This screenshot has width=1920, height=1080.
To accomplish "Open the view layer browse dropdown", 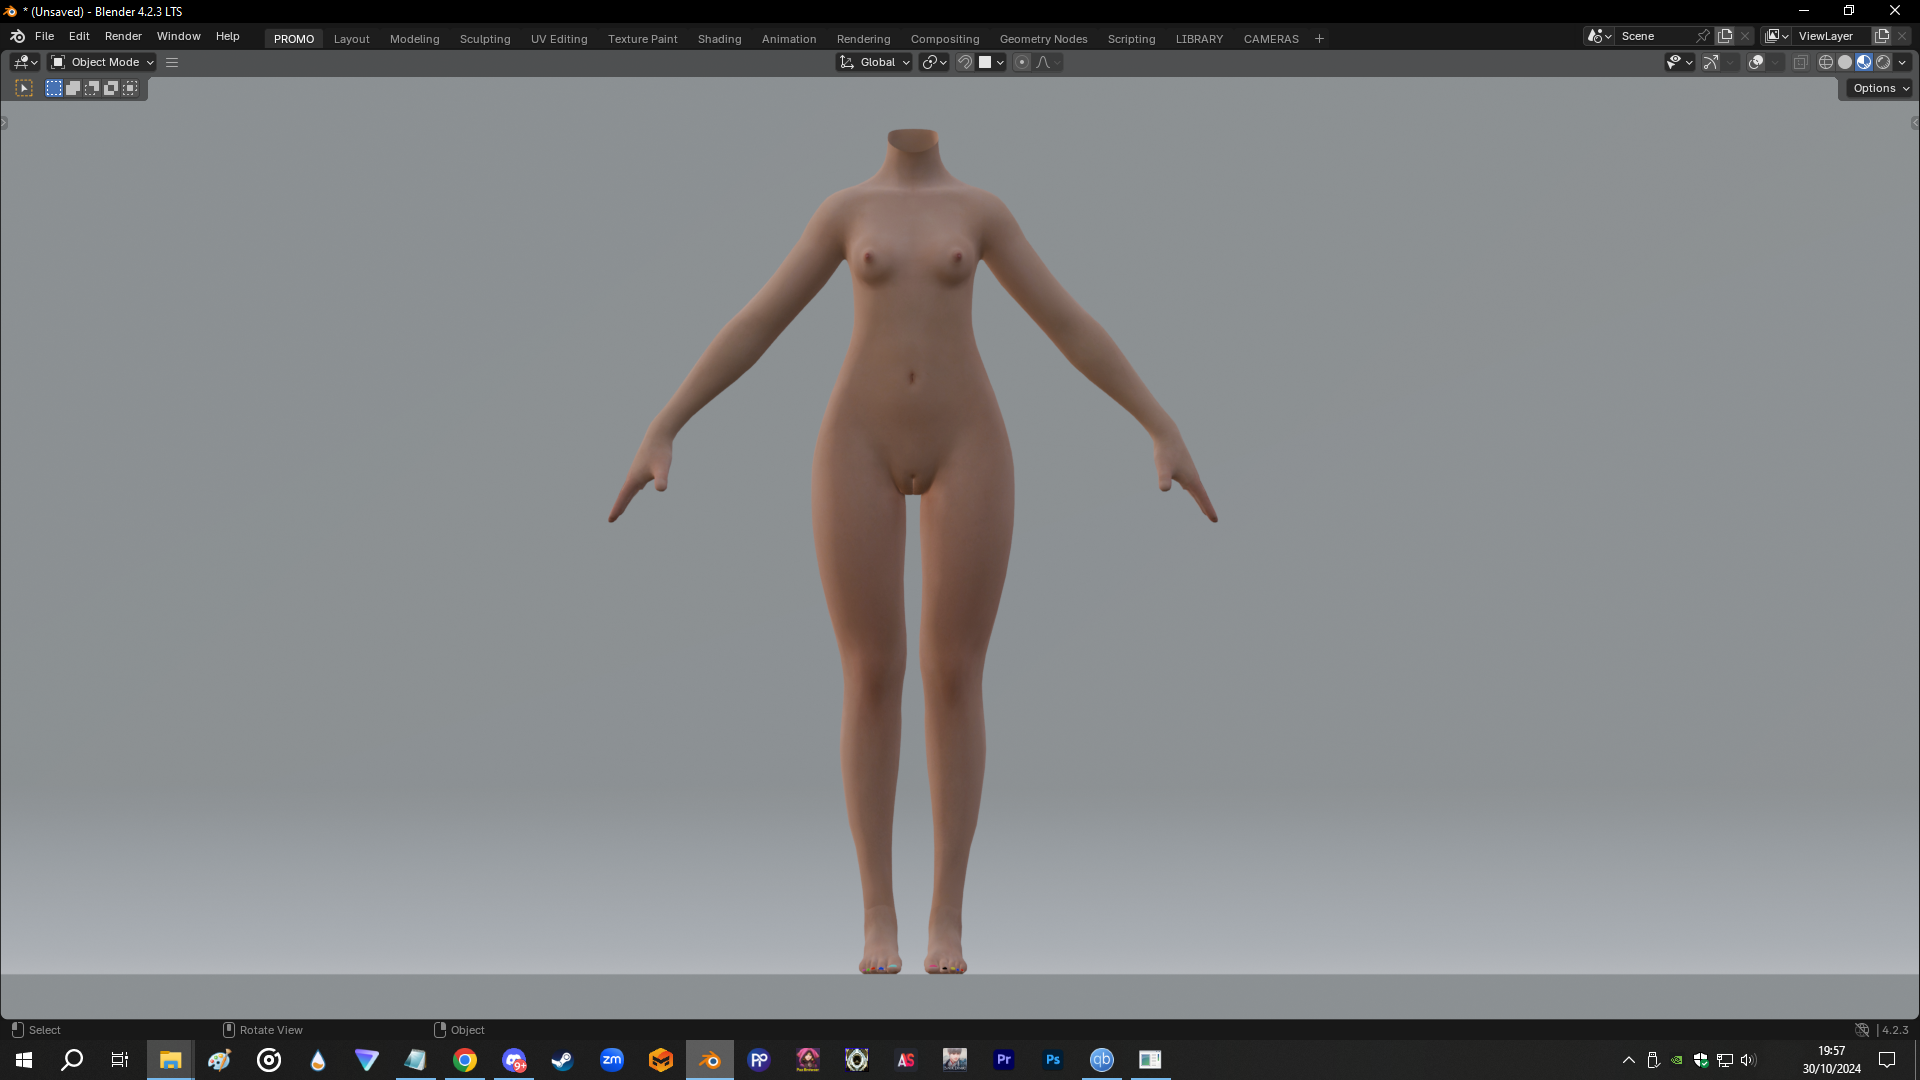I will tap(1777, 36).
